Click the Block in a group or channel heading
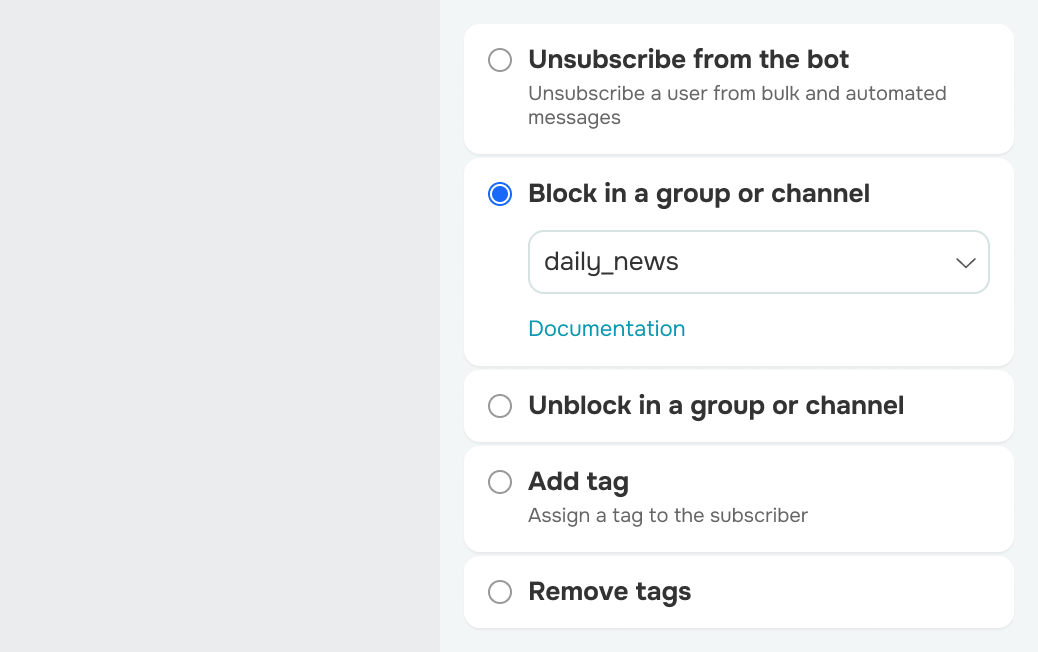Screen dimensions: 1038x652 coord(698,194)
